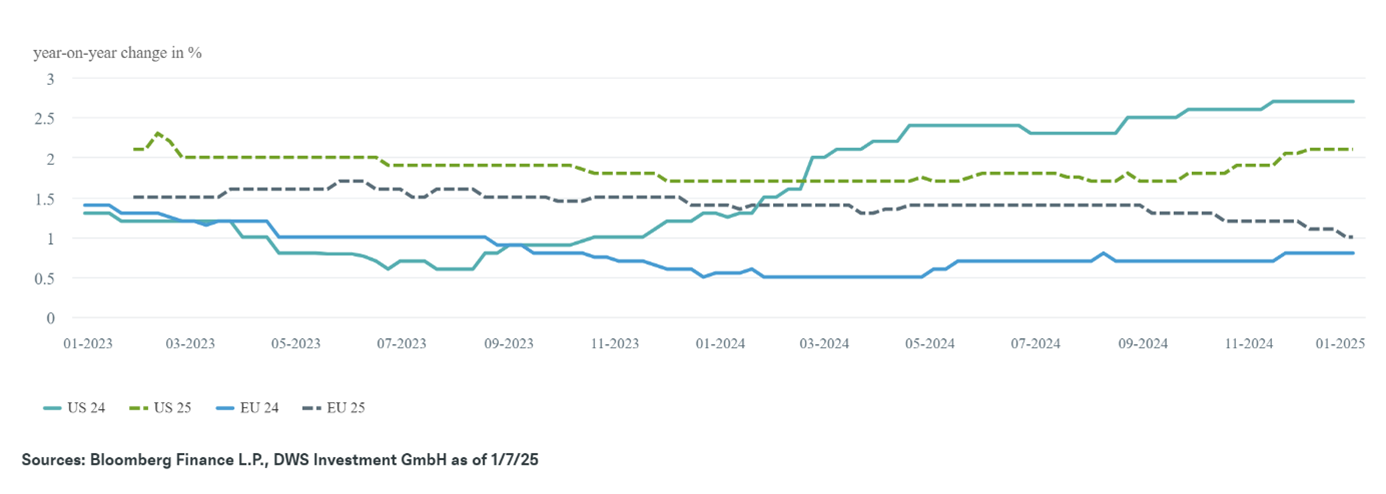The image size is (1386, 494).
Task: Toggle the EU 24 legend entry
Action: [x=253, y=407]
